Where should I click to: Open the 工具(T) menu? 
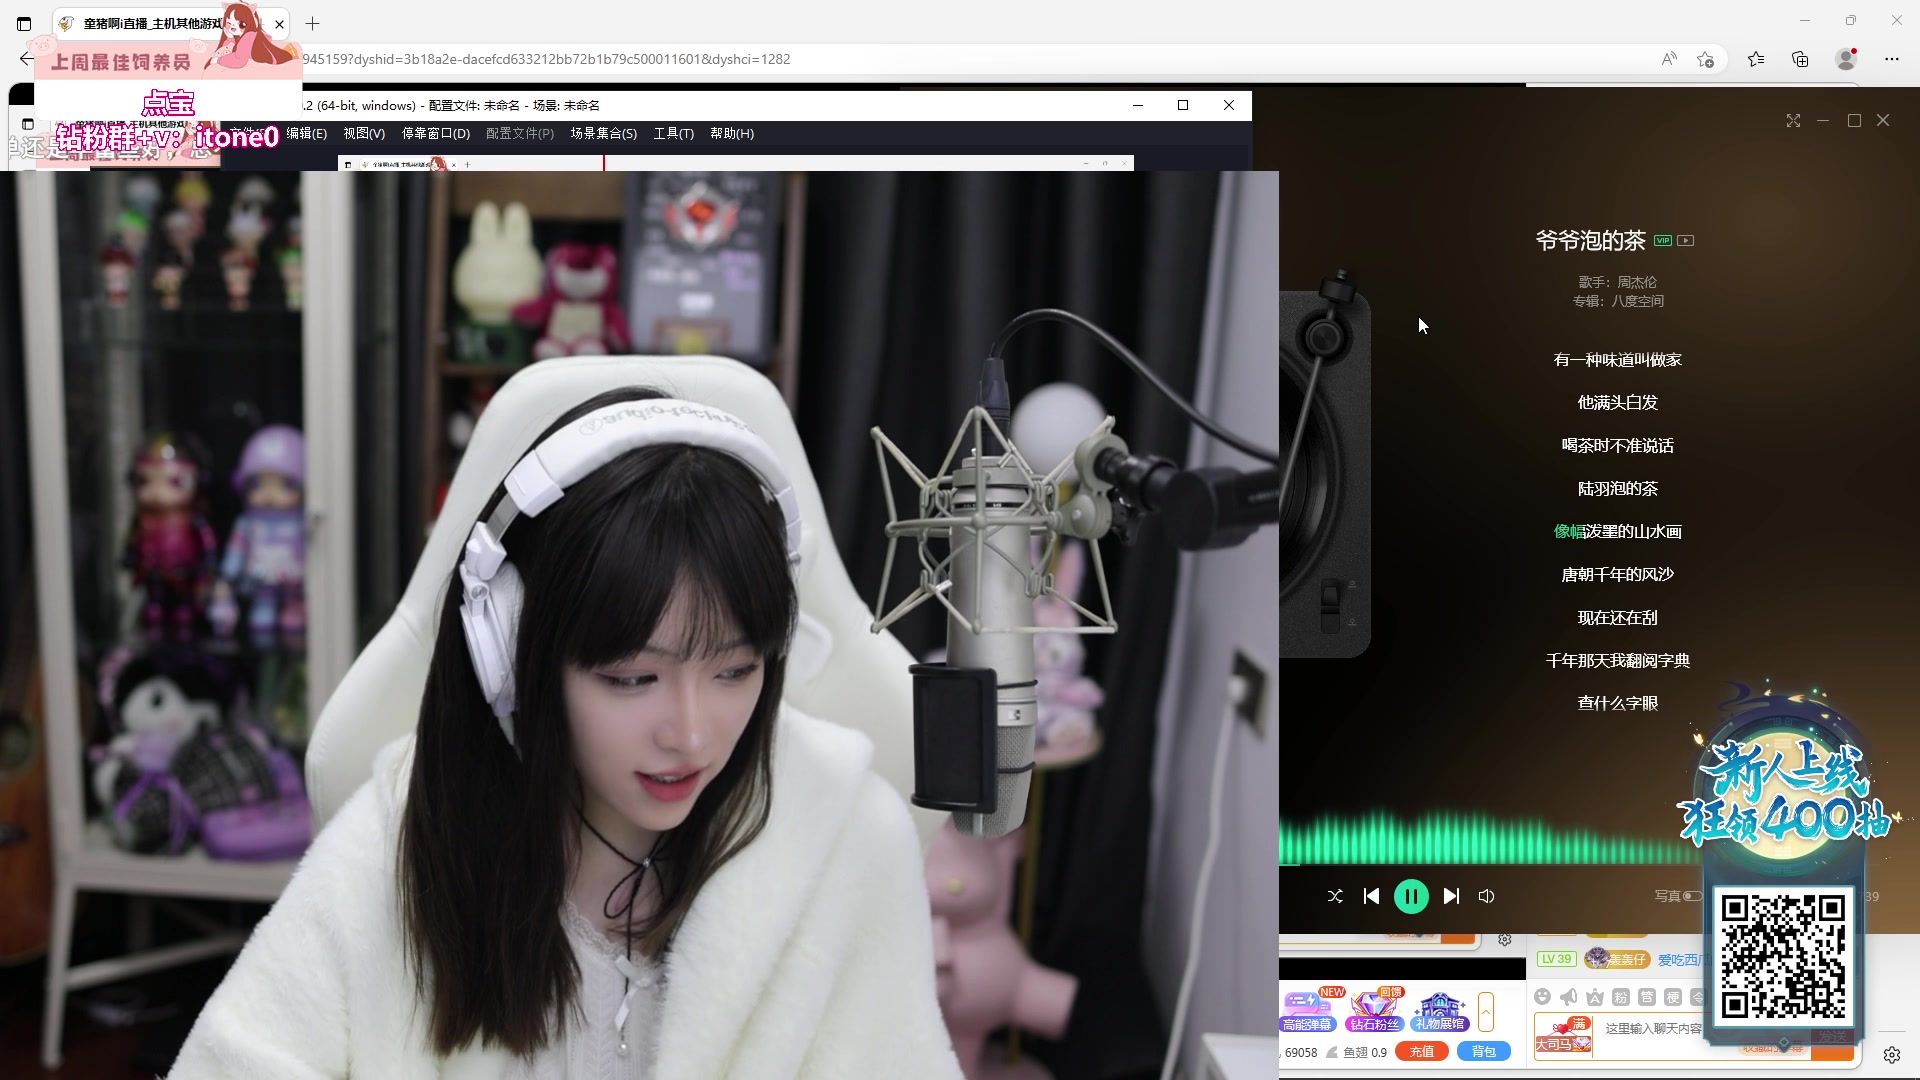[x=673, y=133]
